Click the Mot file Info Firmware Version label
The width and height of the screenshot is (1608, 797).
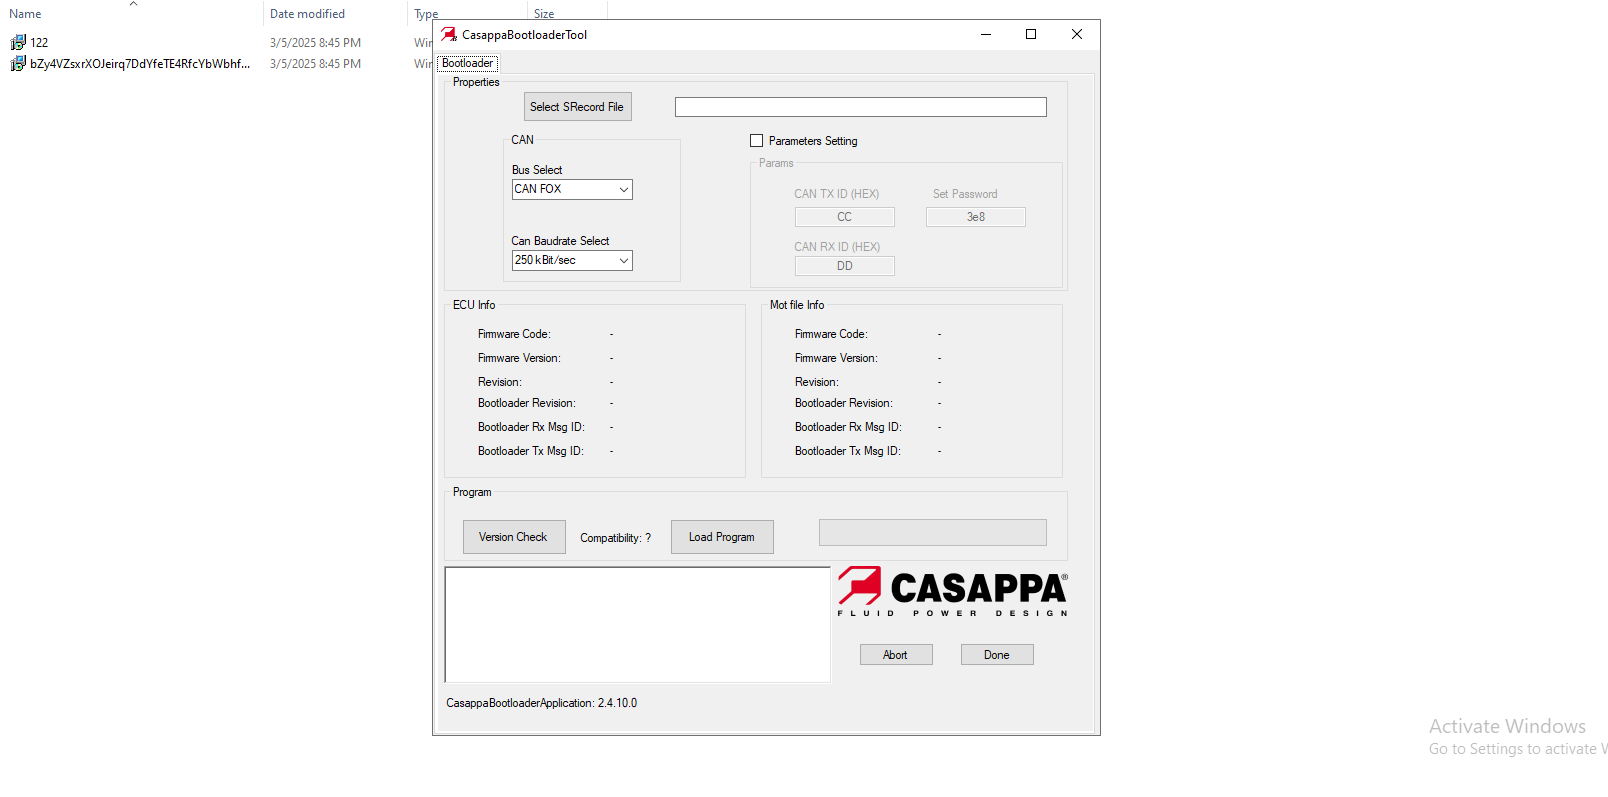pos(836,358)
